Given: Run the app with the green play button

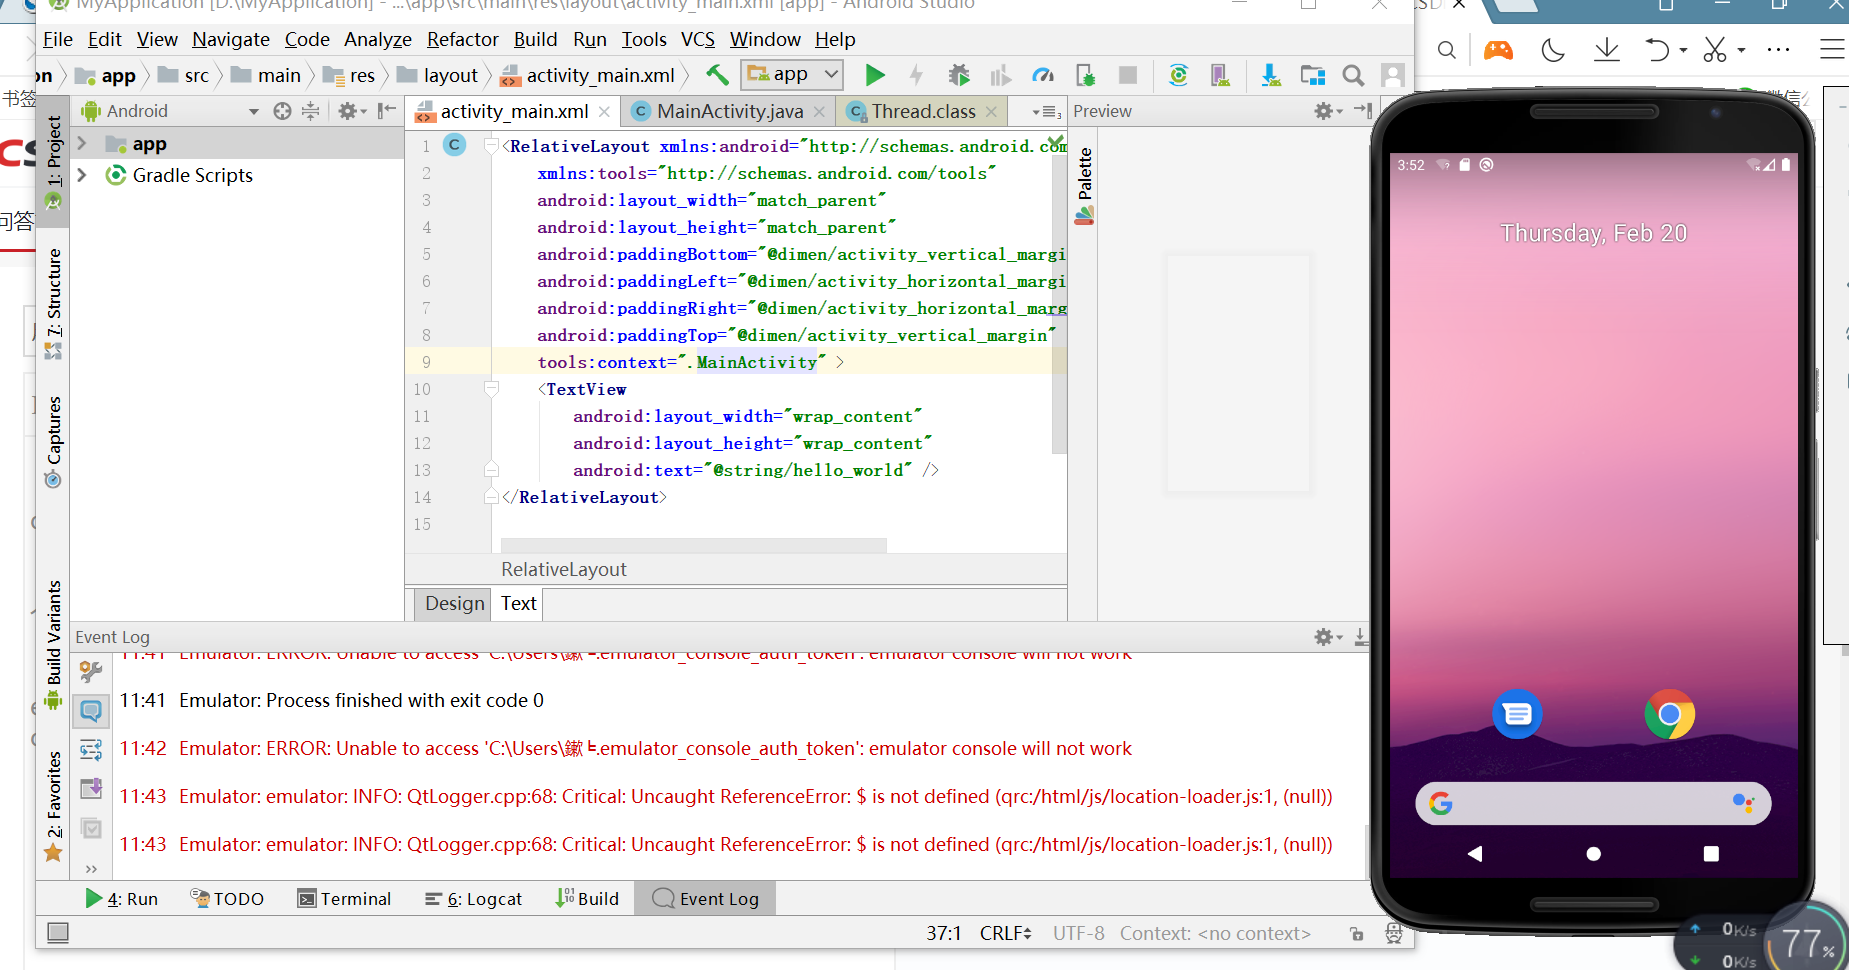Looking at the screenshot, I should [x=875, y=75].
